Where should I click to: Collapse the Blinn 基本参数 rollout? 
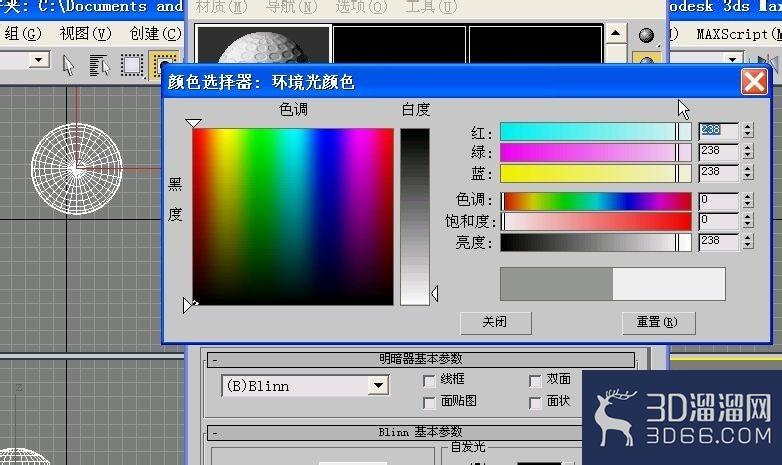click(x=394, y=432)
